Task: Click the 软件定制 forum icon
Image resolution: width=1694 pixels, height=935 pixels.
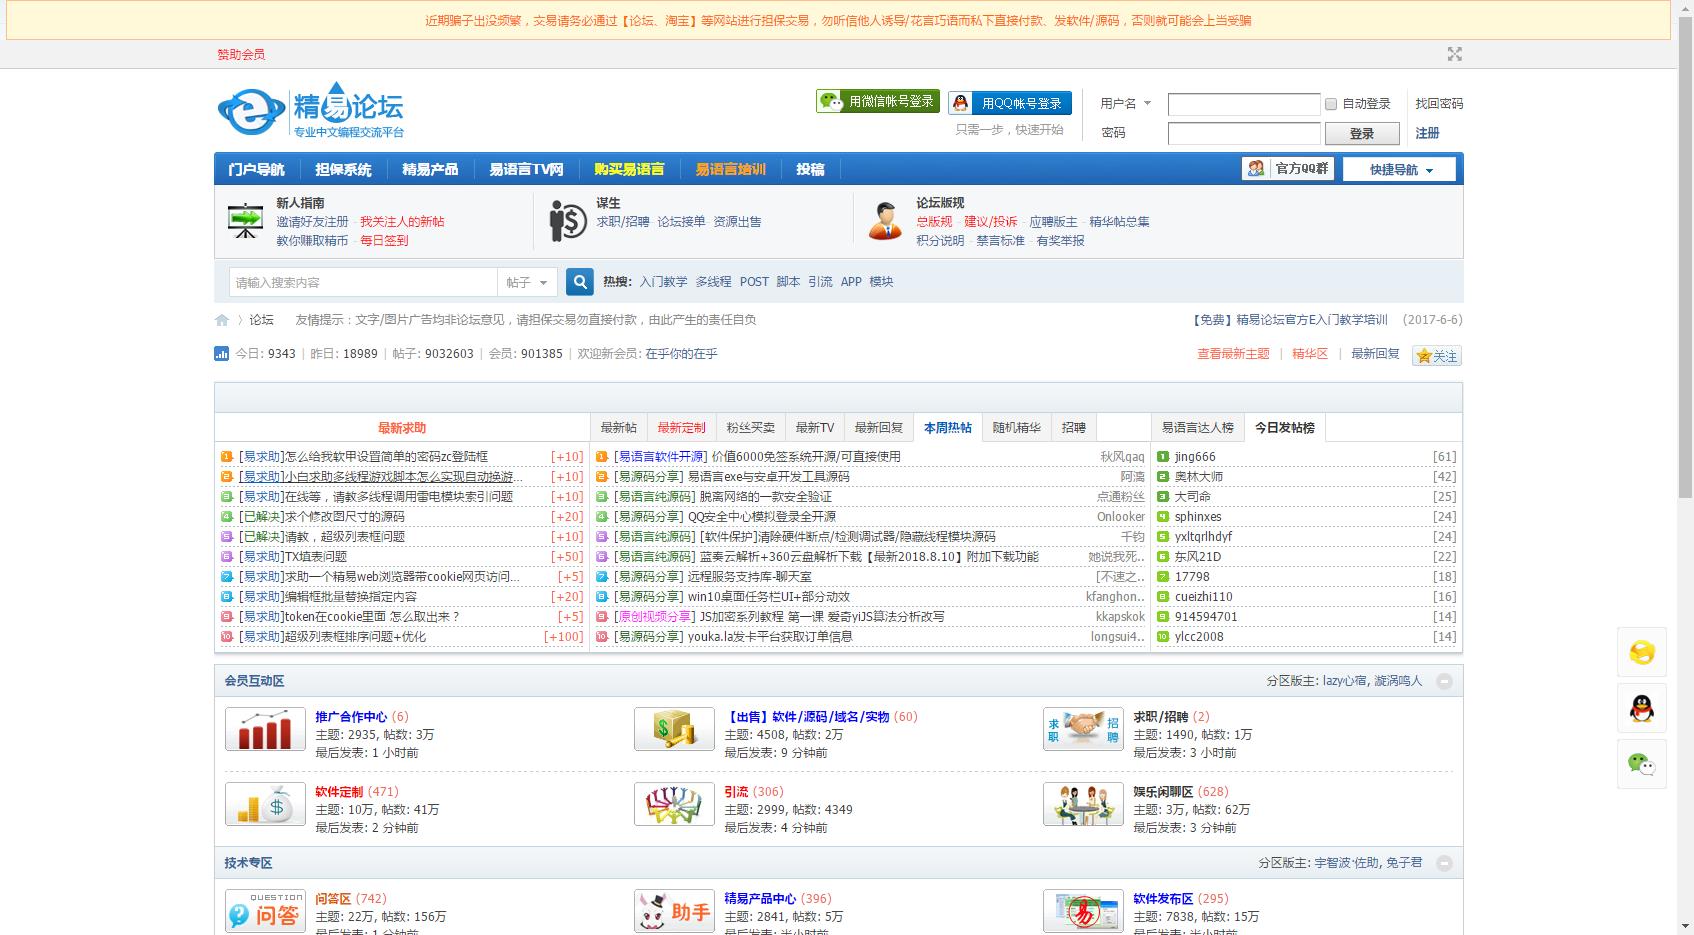Action: click(265, 804)
